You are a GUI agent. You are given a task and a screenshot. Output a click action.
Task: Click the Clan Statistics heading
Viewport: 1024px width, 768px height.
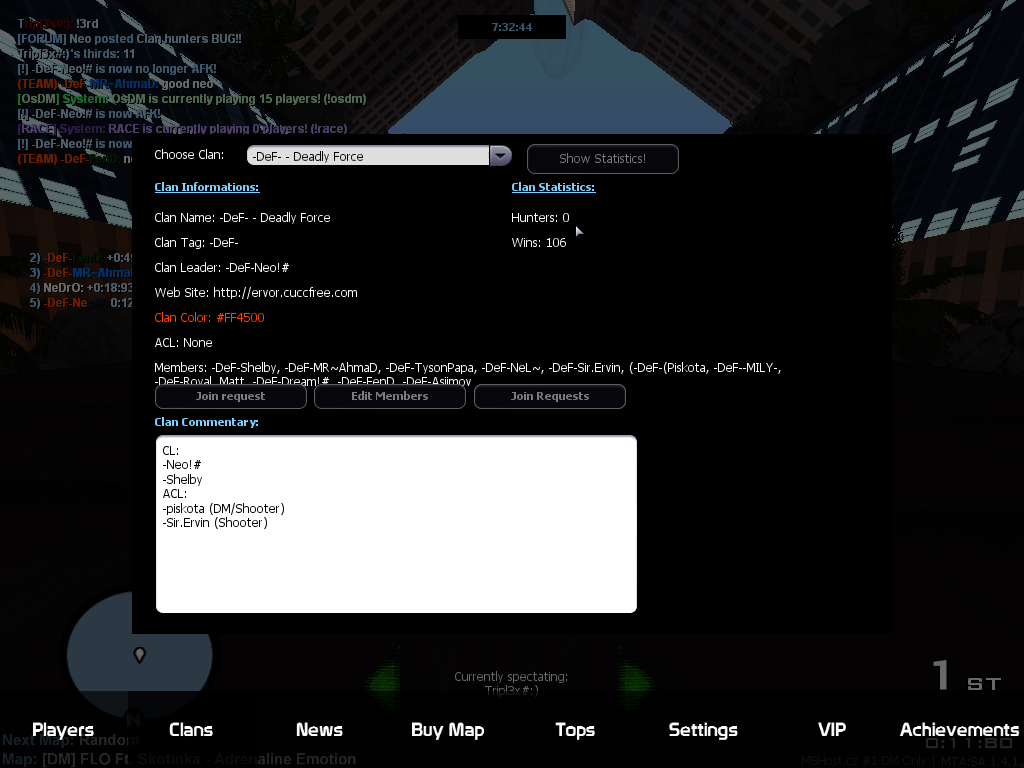click(x=553, y=187)
